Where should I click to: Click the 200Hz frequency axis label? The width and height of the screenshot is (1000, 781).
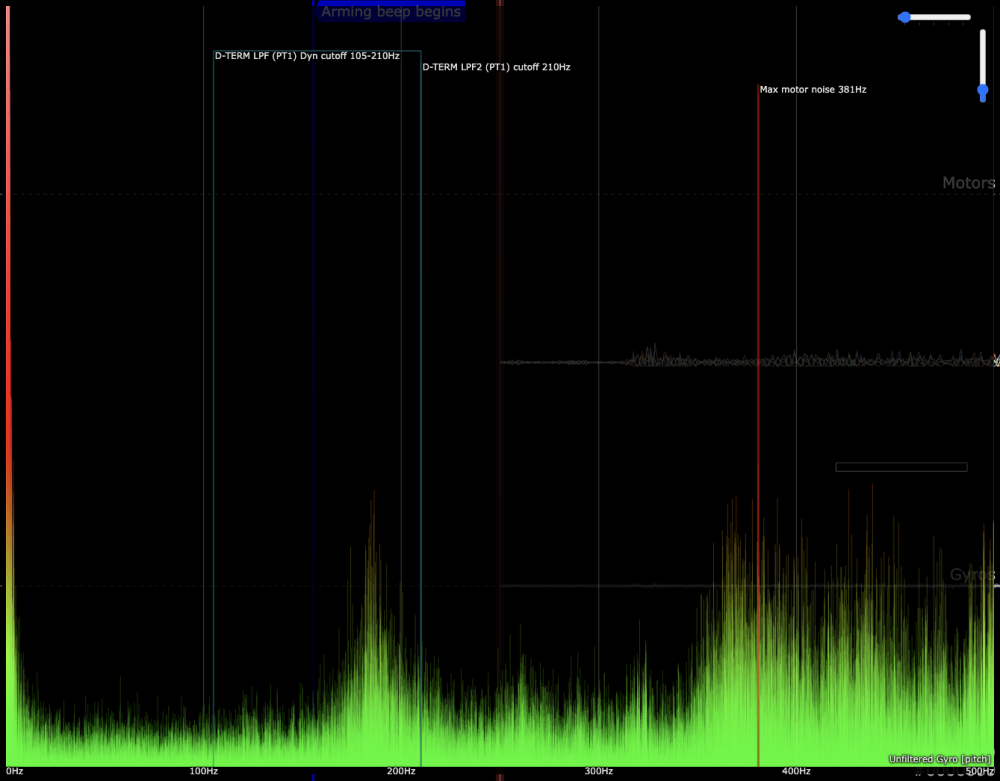pos(401,771)
